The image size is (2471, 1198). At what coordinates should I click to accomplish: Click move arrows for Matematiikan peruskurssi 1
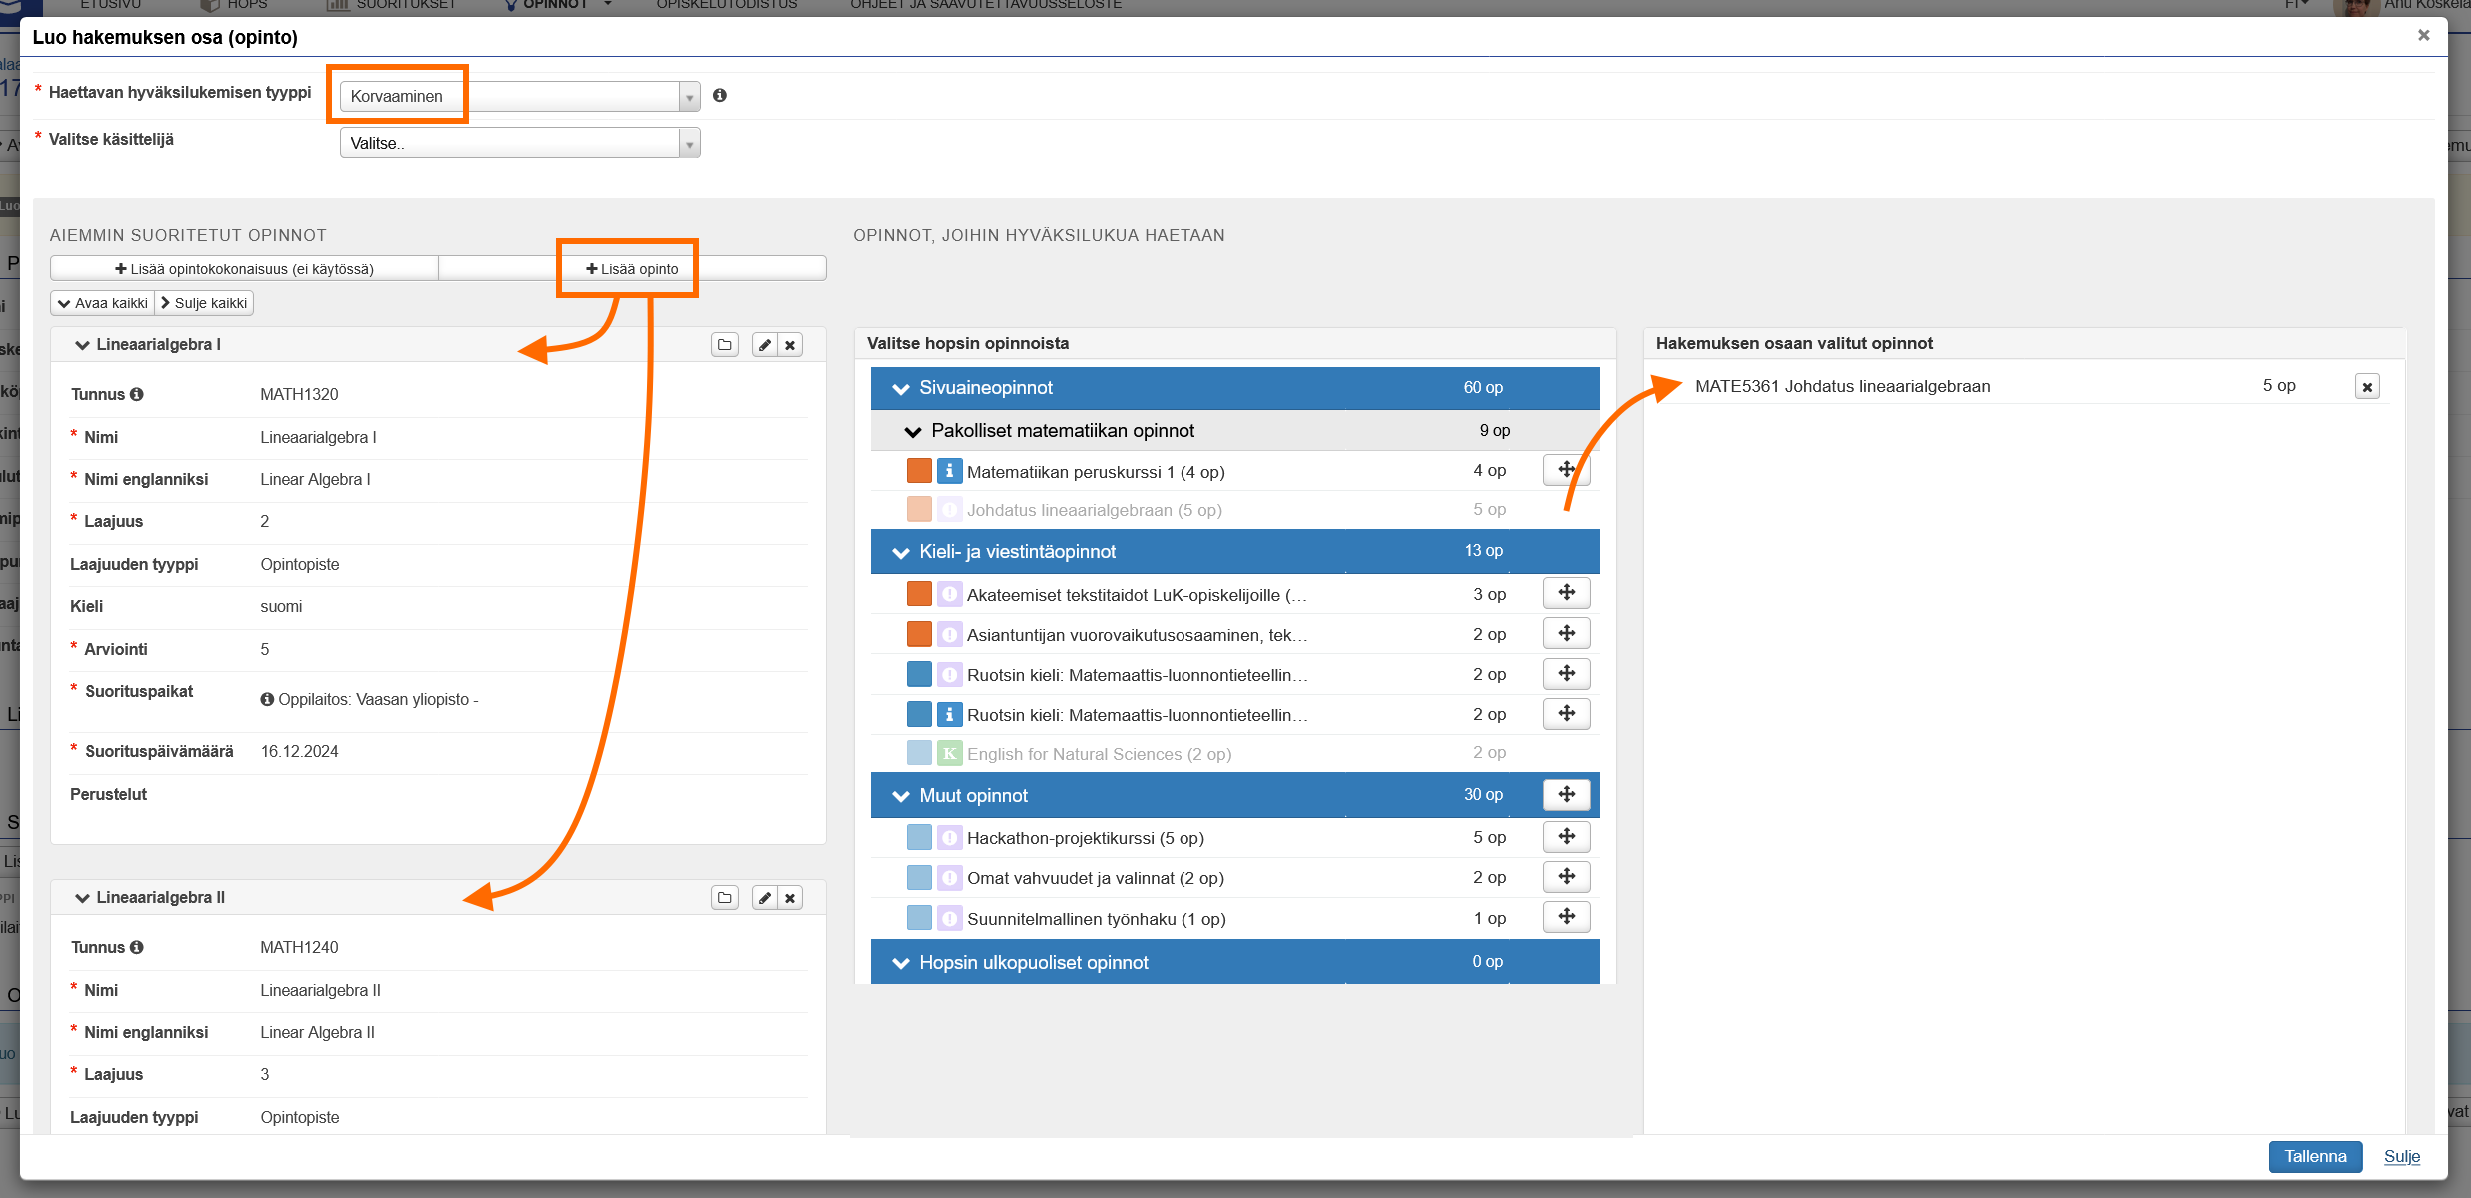1566,470
